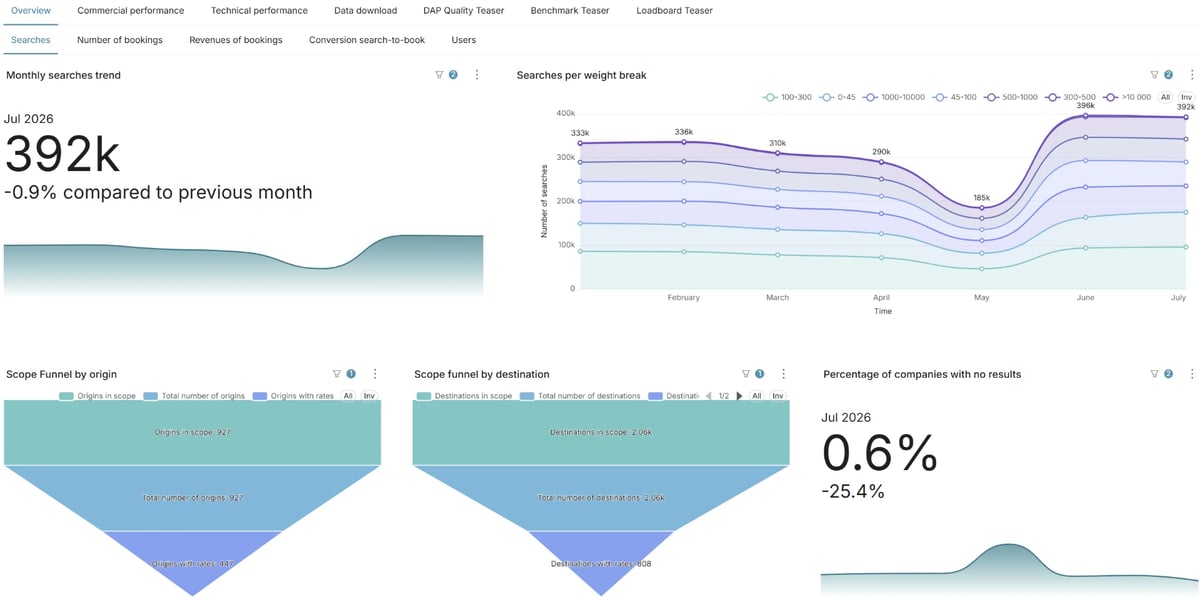
Task: Click the 310k data point in March
Action: [x=778, y=153]
